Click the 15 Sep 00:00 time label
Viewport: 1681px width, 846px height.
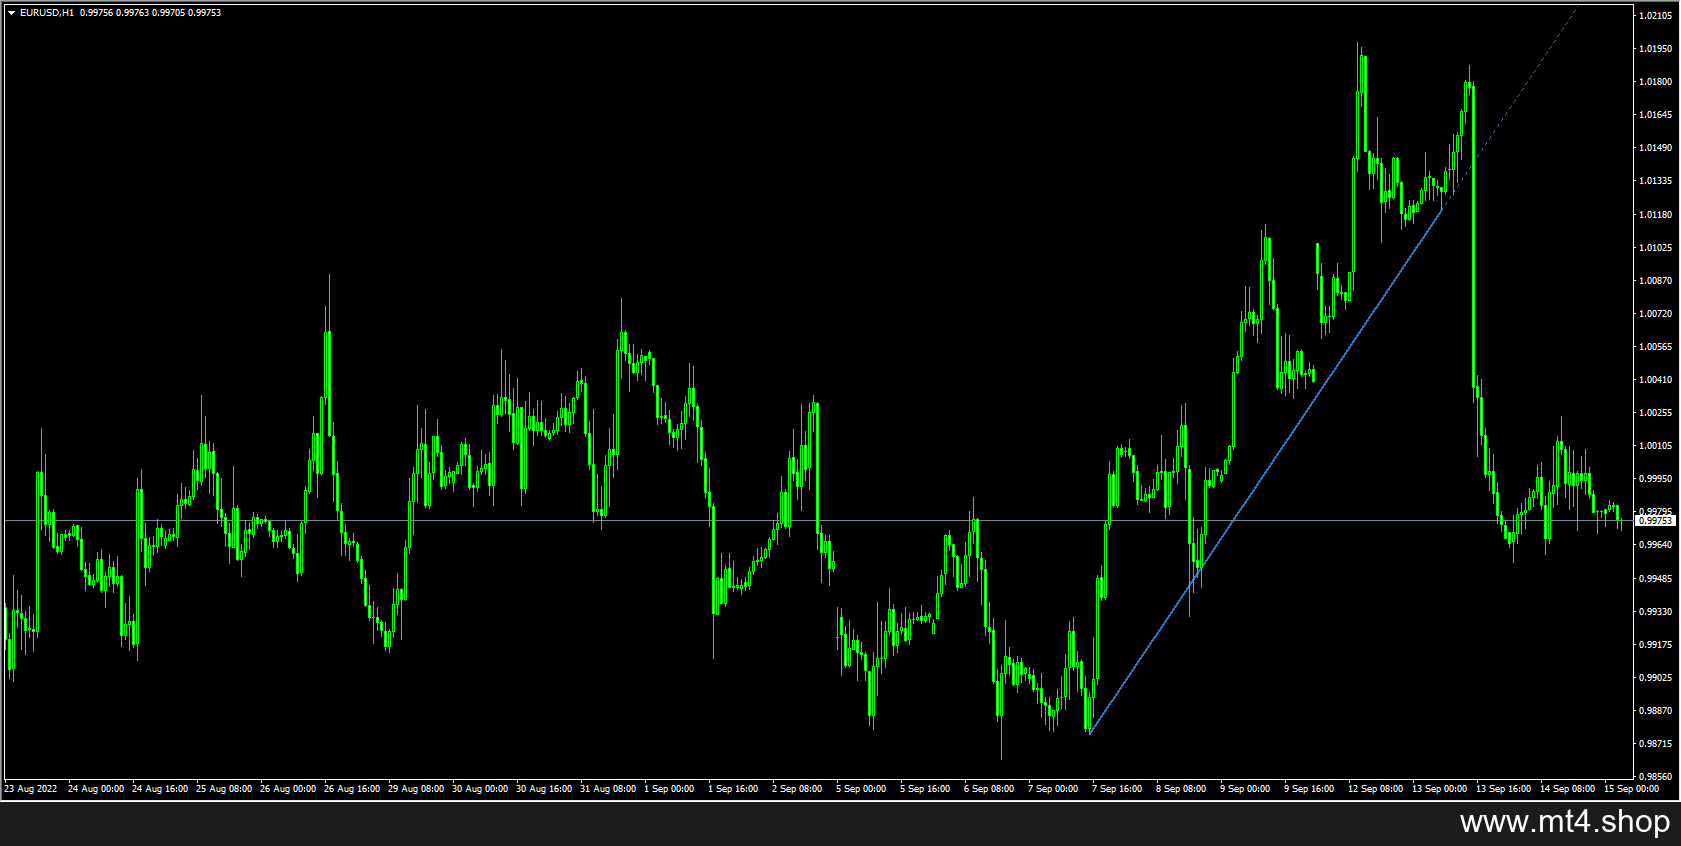[1631, 789]
